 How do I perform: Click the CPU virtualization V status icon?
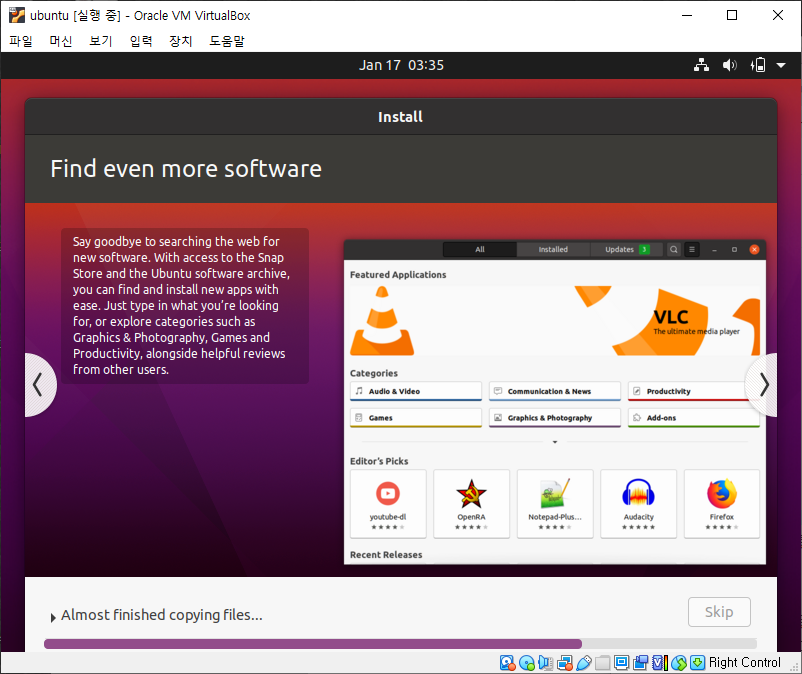(x=660, y=663)
